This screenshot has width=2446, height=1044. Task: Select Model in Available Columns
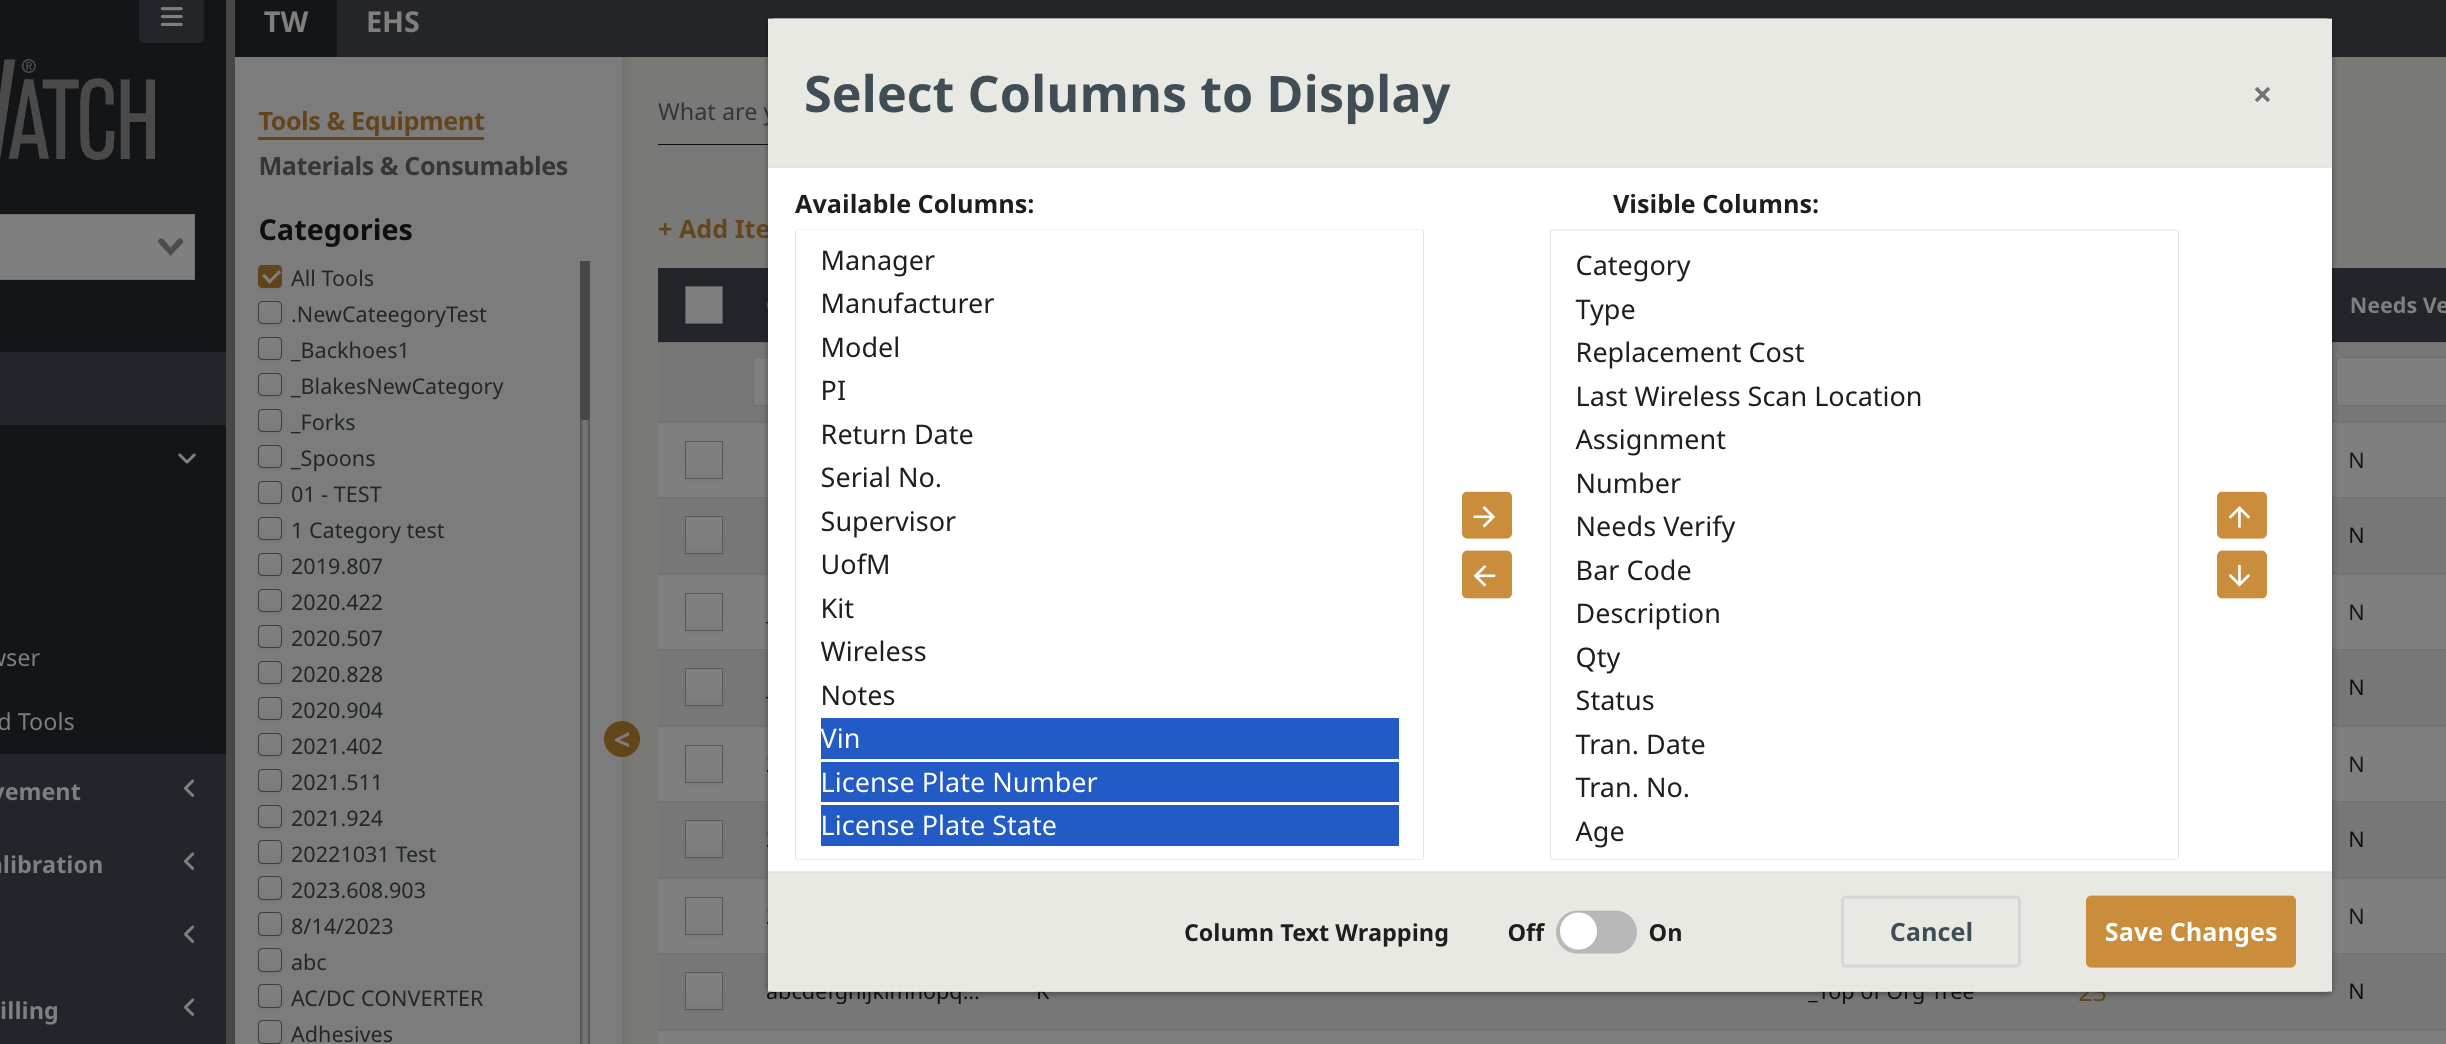(1109, 348)
